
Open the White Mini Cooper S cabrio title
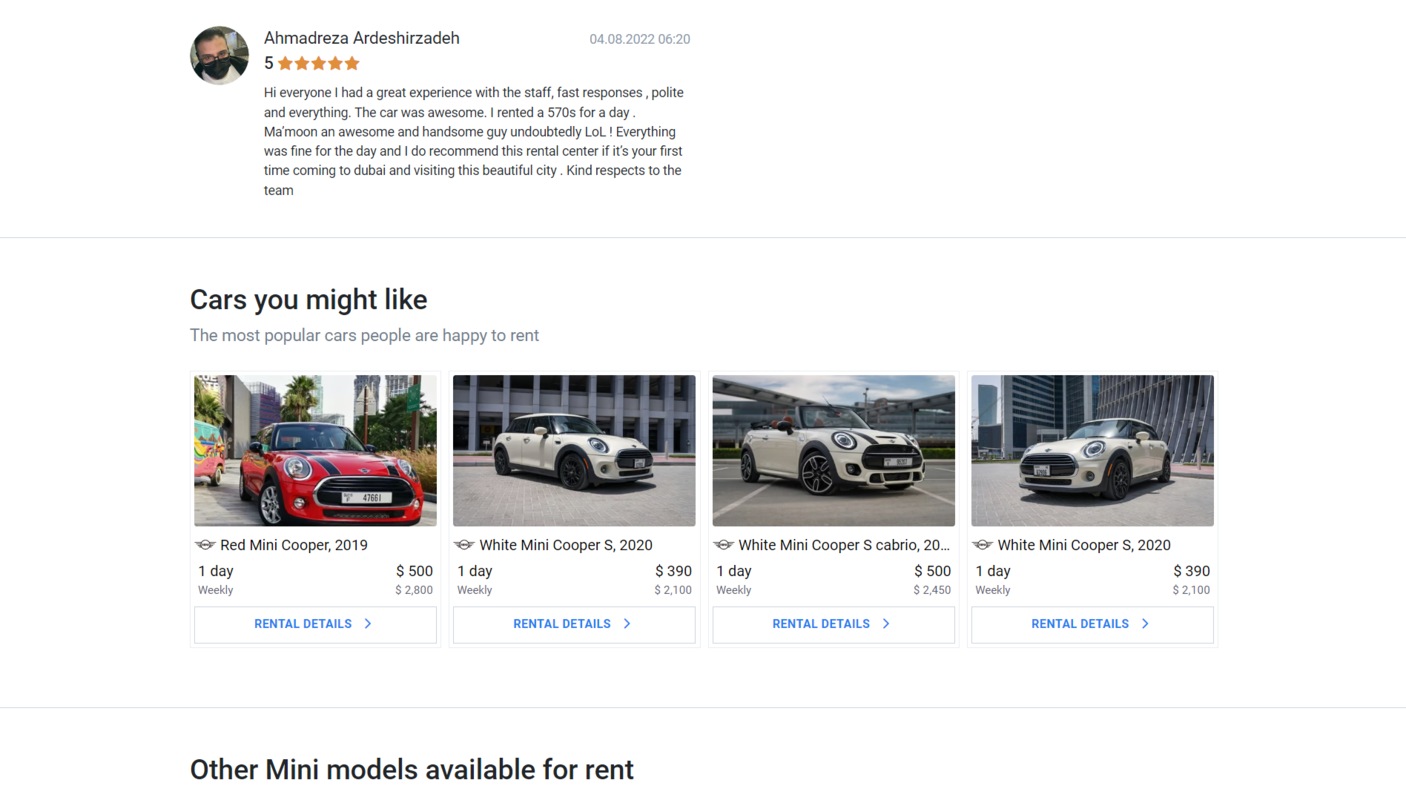(x=844, y=545)
